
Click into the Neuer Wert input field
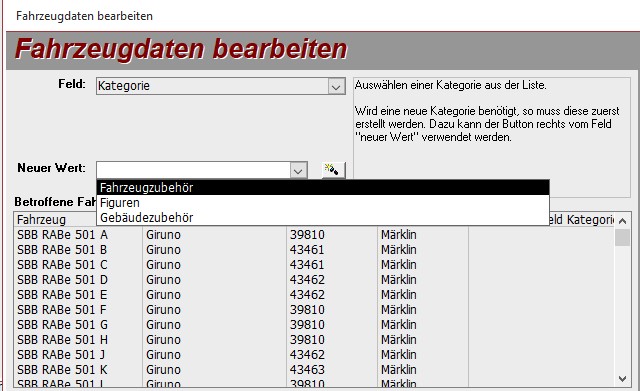pos(193,170)
